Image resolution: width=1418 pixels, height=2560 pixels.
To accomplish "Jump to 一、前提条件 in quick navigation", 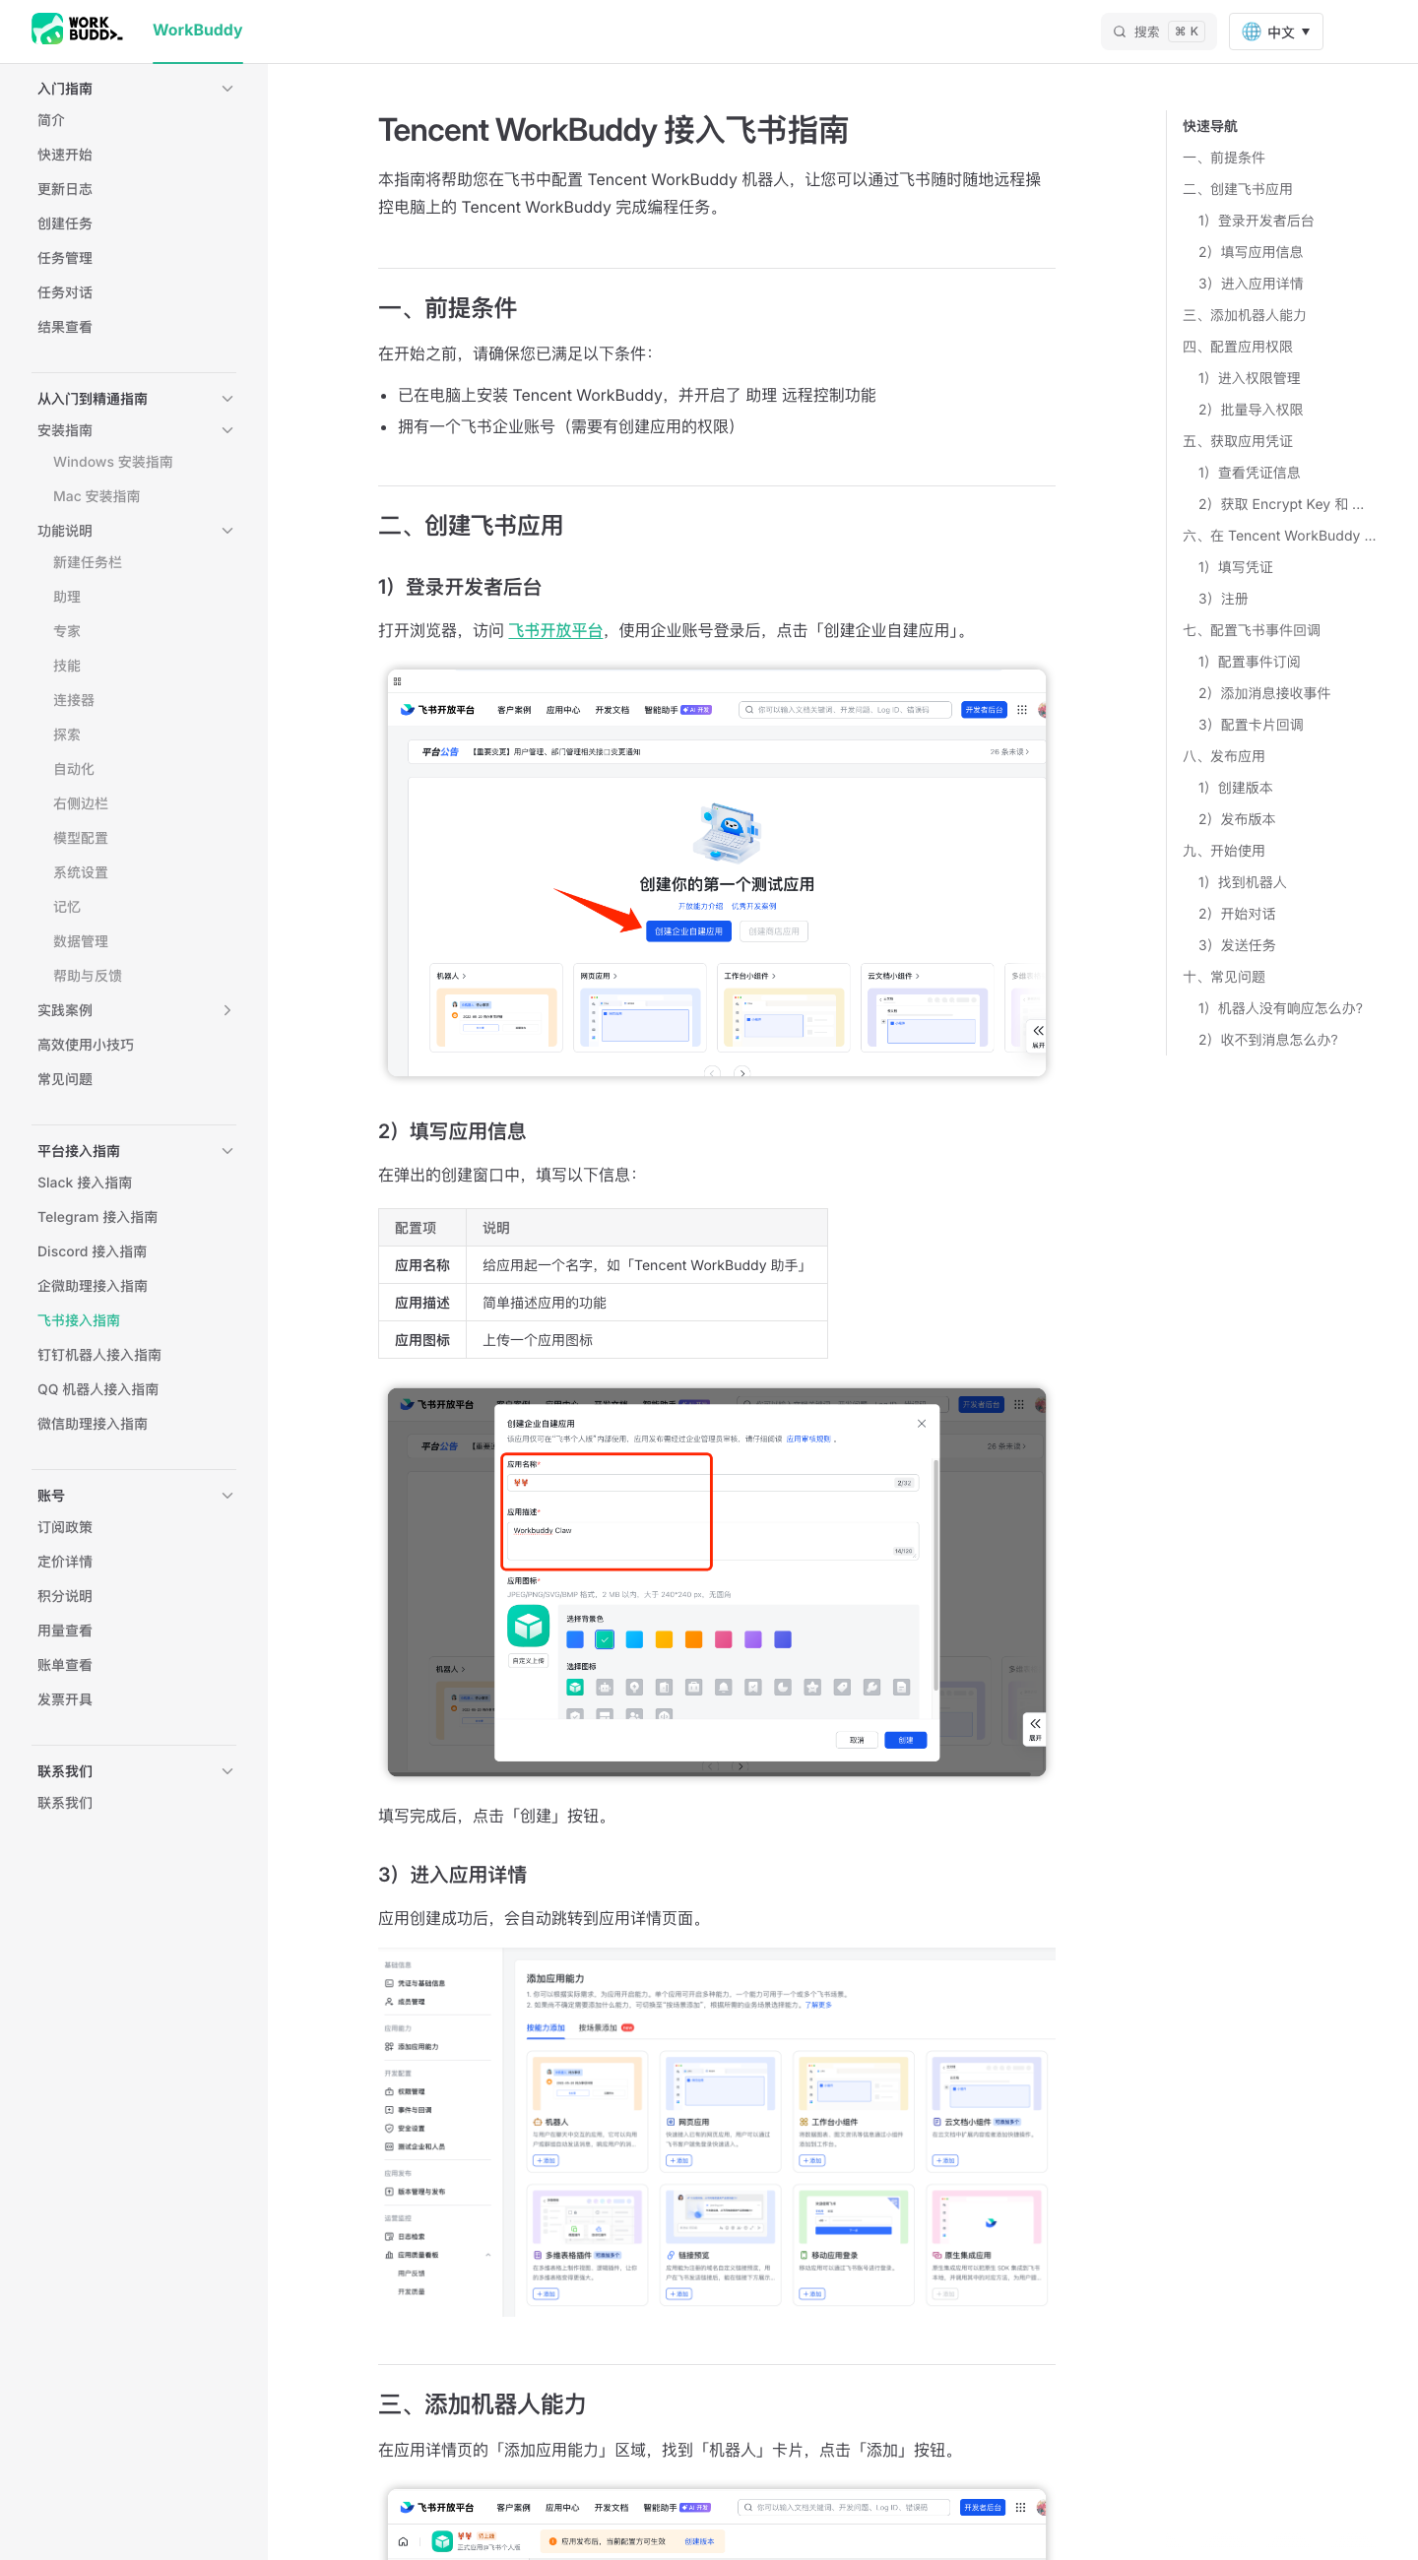I will (x=1223, y=158).
